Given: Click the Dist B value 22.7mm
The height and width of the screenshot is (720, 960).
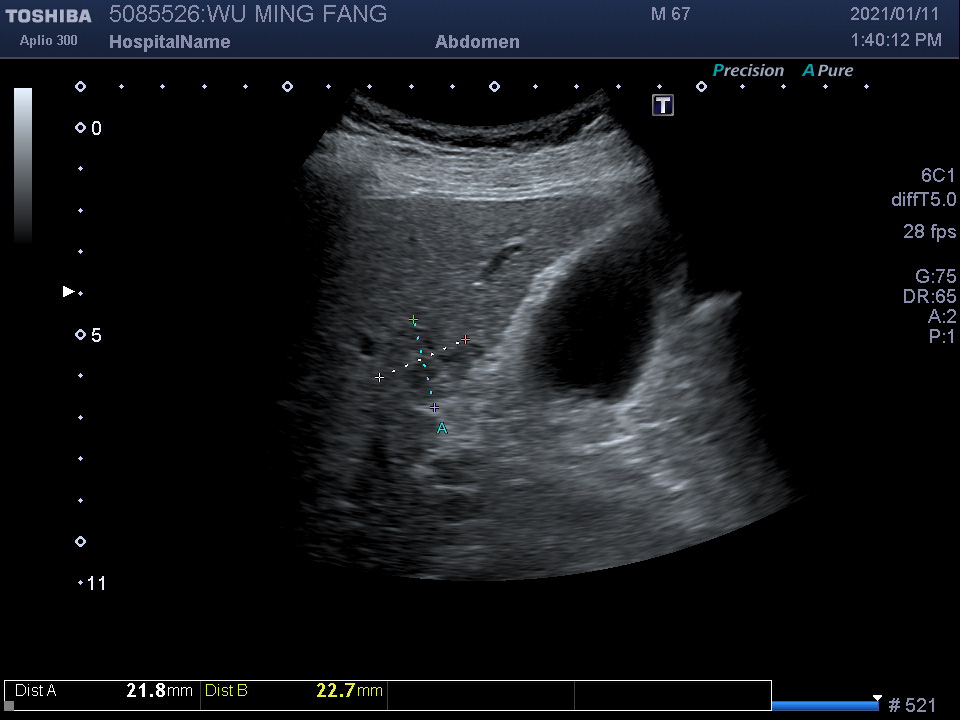Looking at the screenshot, I should (349, 691).
